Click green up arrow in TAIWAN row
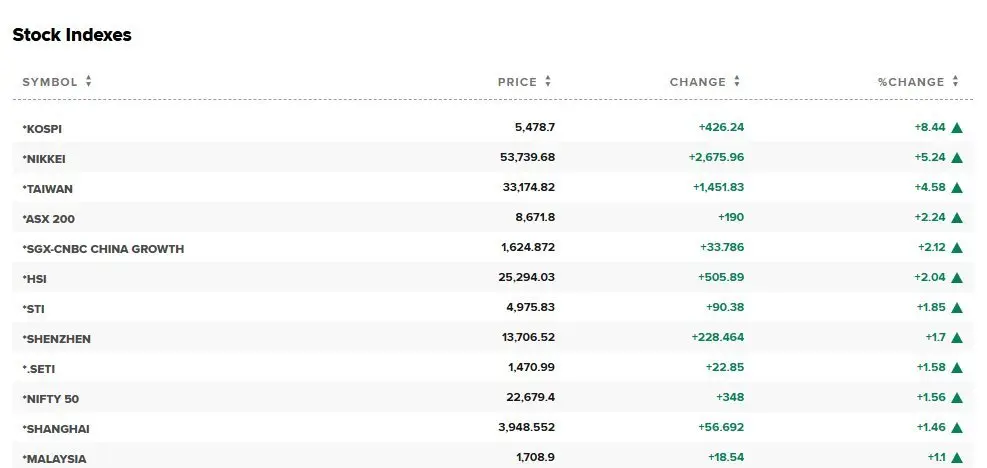This screenshot has width=987, height=468. (957, 188)
